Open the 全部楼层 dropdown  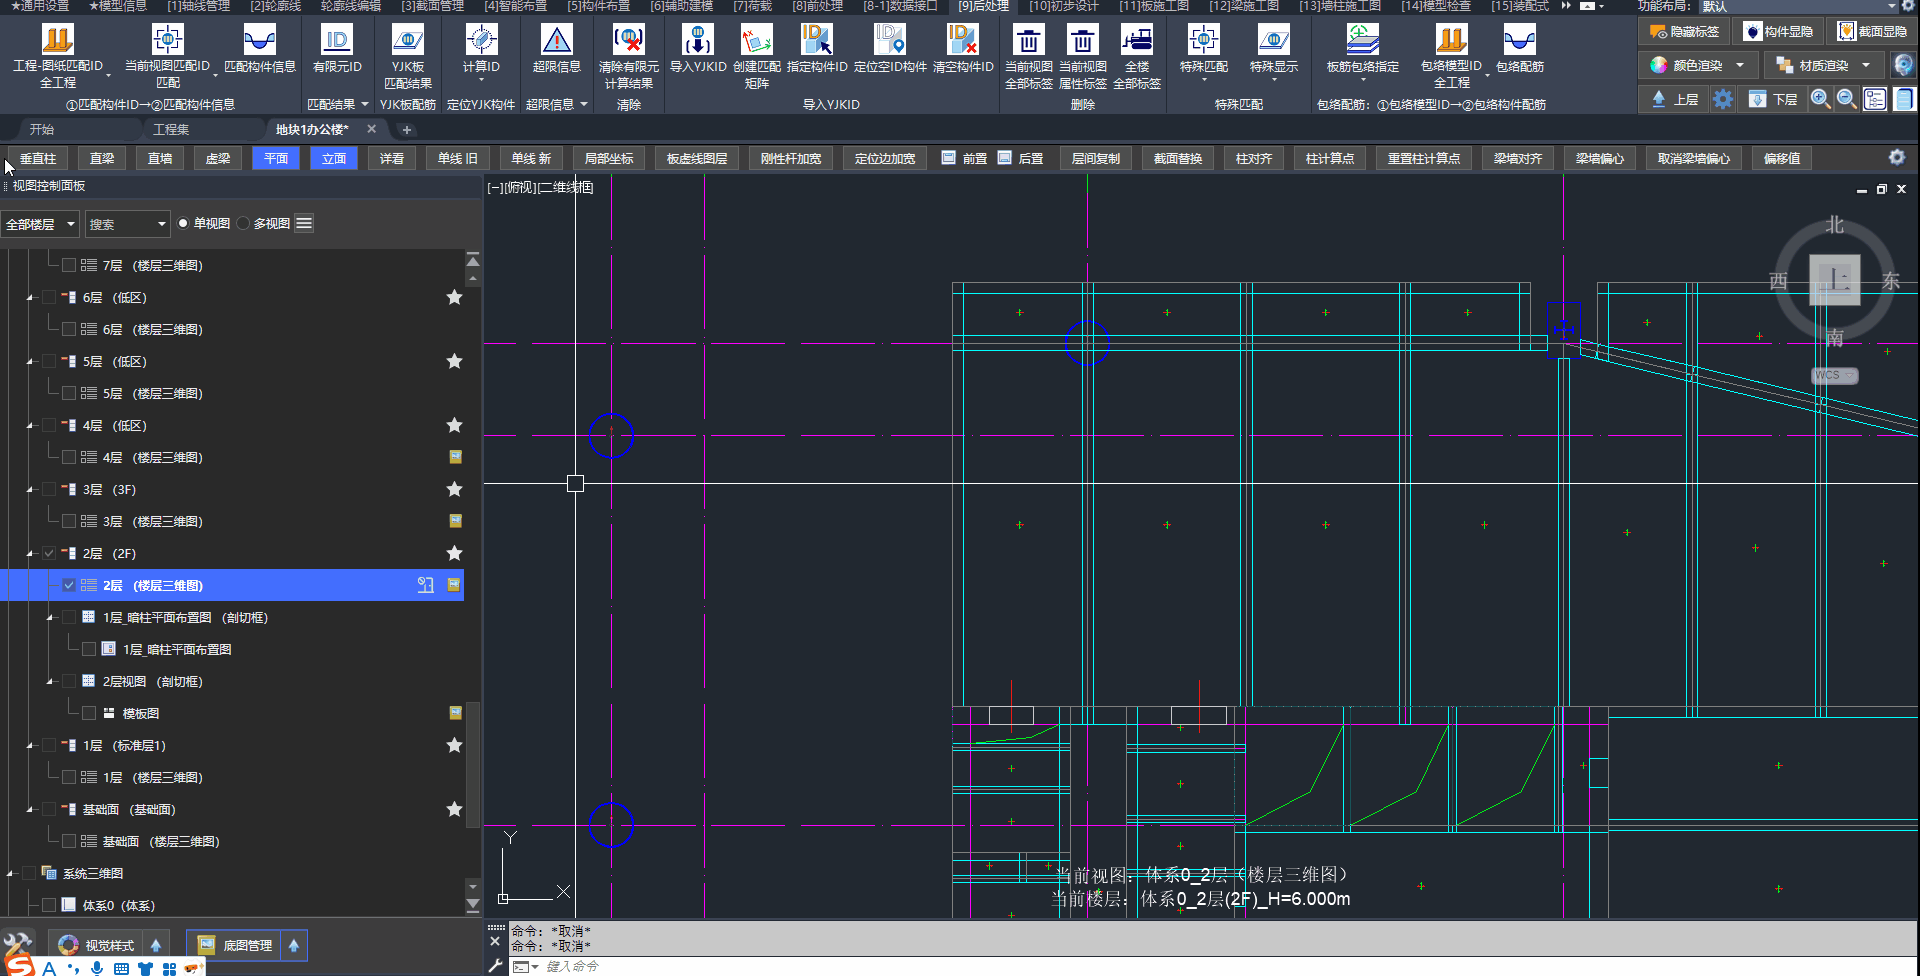[40, 224]
